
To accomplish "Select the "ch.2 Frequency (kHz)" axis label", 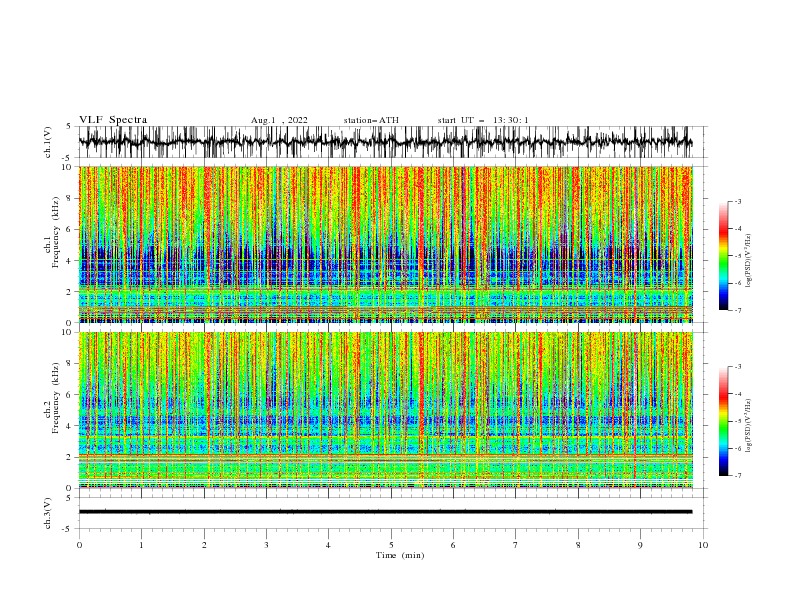I will (52, 397).
